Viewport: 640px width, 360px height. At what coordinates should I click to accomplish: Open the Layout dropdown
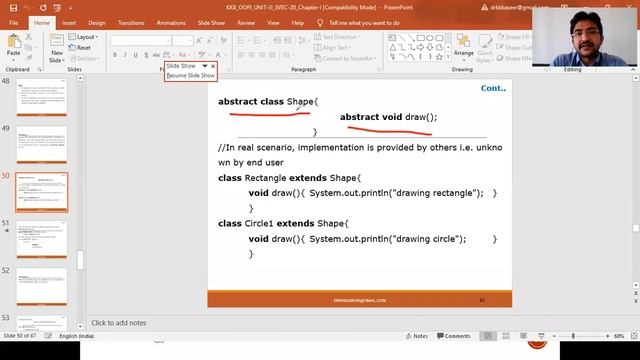click(x=84, y=37)
